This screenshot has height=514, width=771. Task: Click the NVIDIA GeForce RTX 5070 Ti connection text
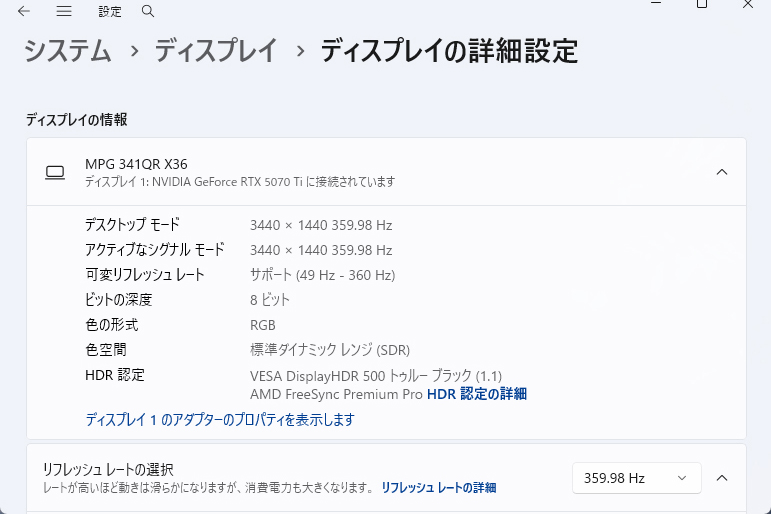(x=240, y=182)
